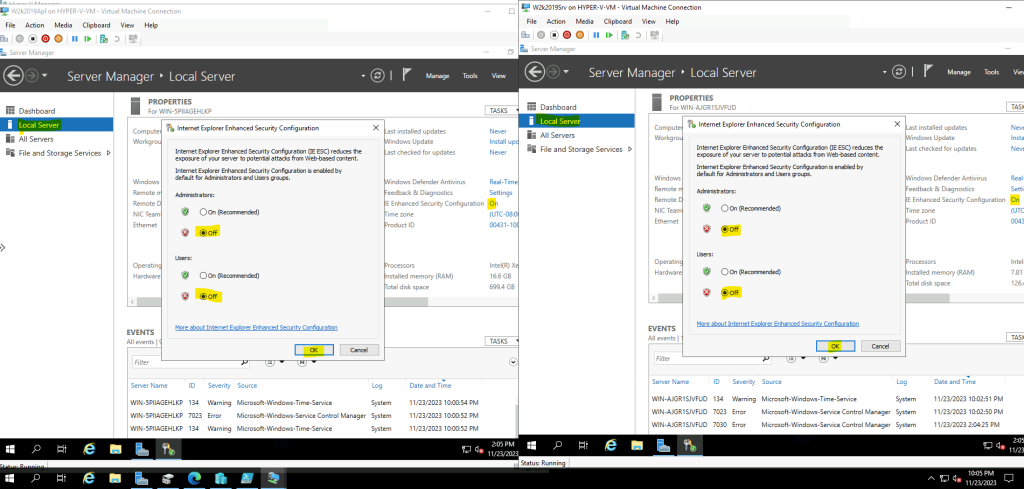Viewport: 1024px width, 489px height.
Task: Click Turn Off icon in W2k2019Srv toolbar
Action: [x=554, y=35]
